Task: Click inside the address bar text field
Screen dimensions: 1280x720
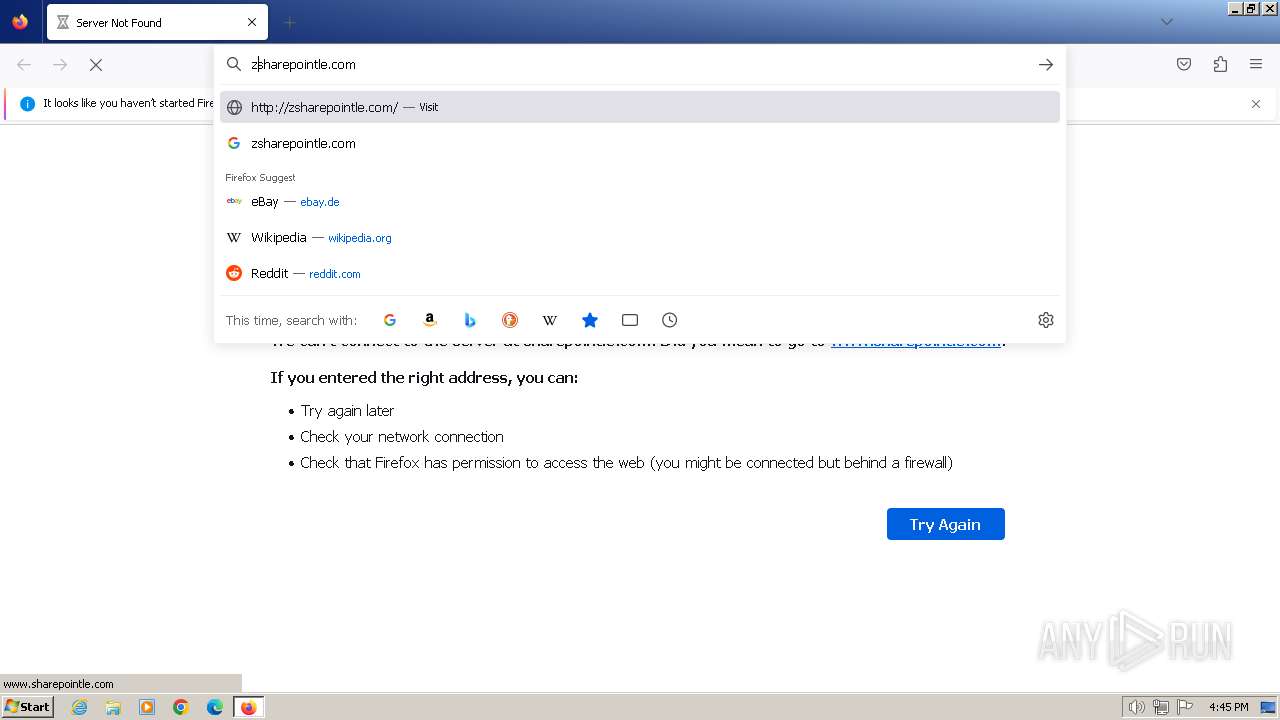Action: [640, 64]
